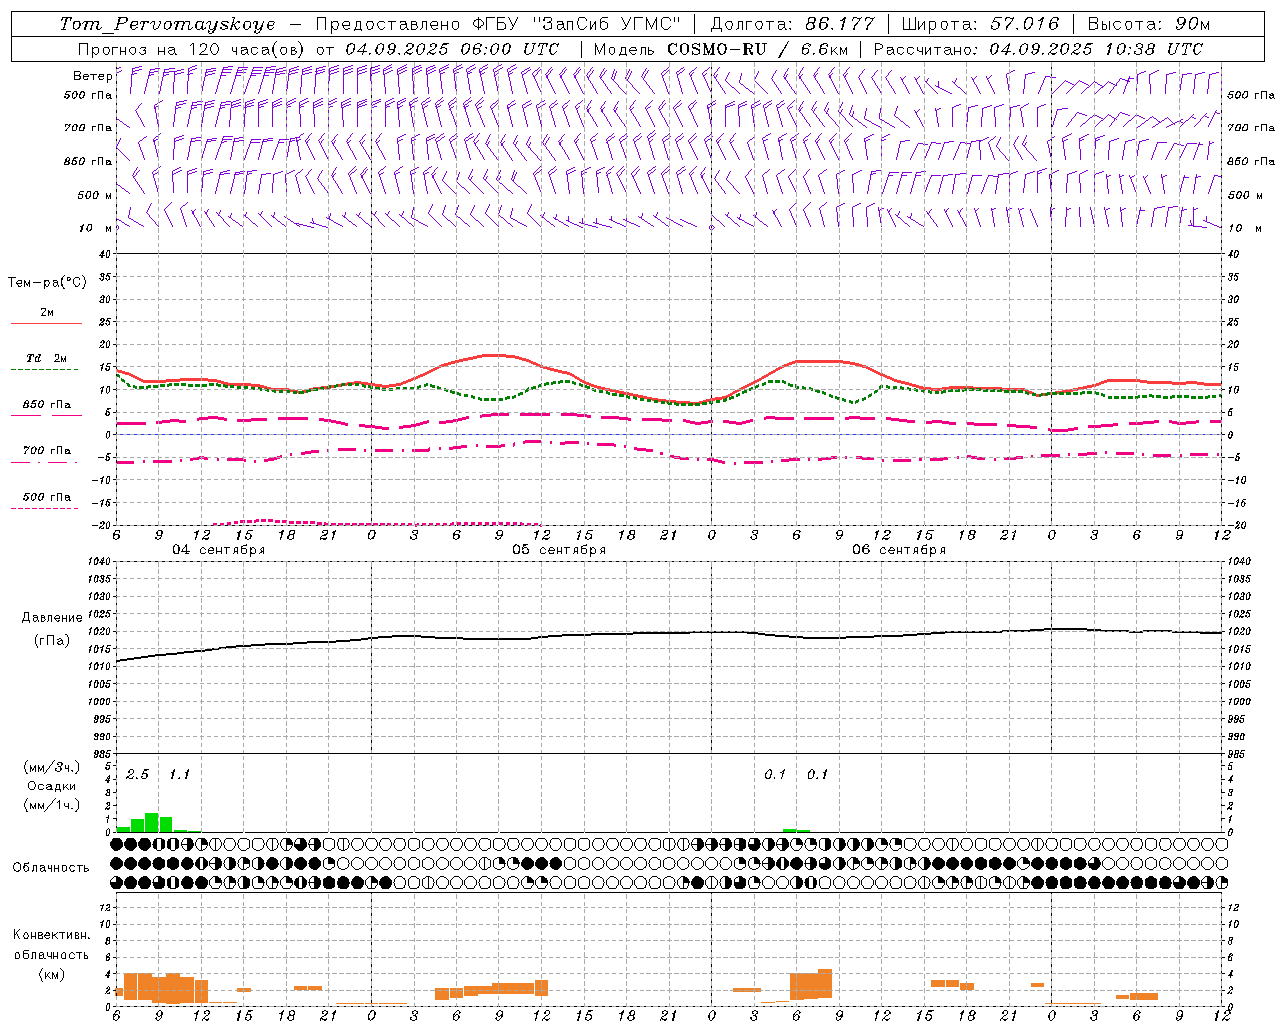This screenshot has width=1280, height=1024.
Task: Click the 05 сентября date label
Action: 559,550
